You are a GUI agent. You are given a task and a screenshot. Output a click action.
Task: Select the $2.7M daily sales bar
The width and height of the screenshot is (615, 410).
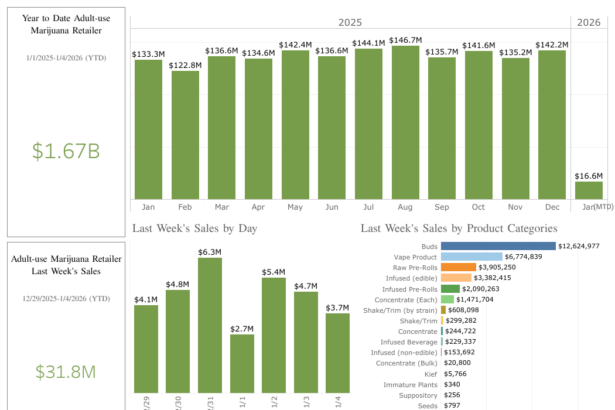pyautogui.click(x=242, y=363)
